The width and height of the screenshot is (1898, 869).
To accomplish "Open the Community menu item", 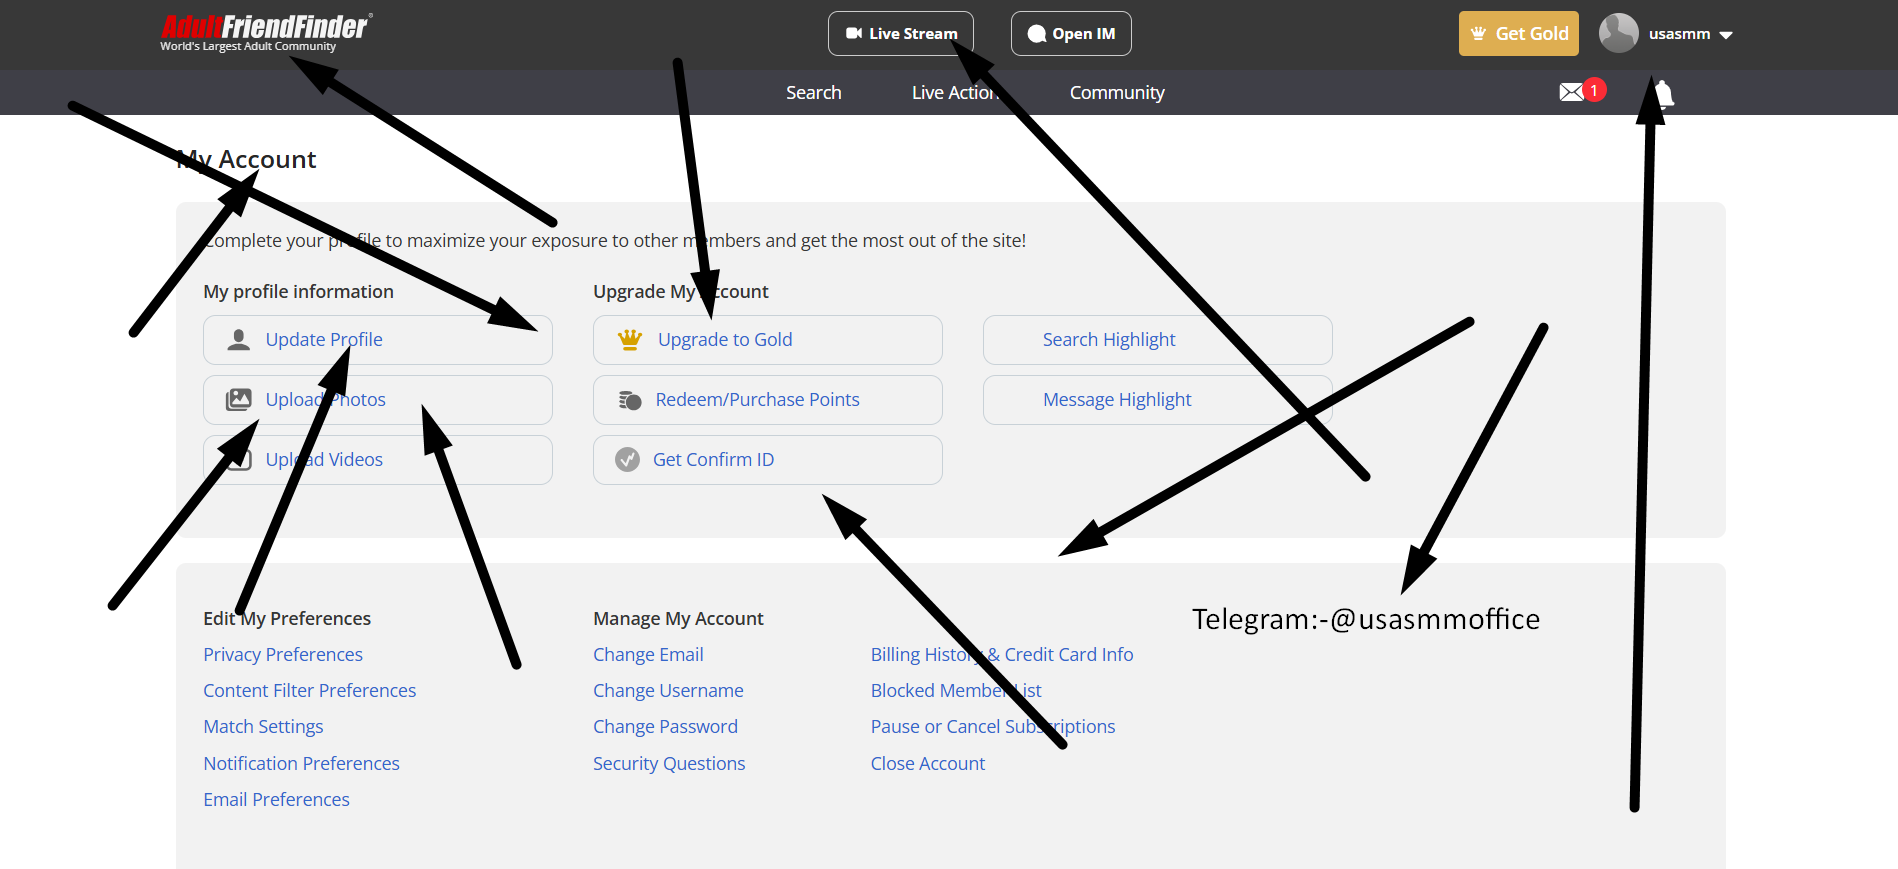I will click(x=1116, y=93).
